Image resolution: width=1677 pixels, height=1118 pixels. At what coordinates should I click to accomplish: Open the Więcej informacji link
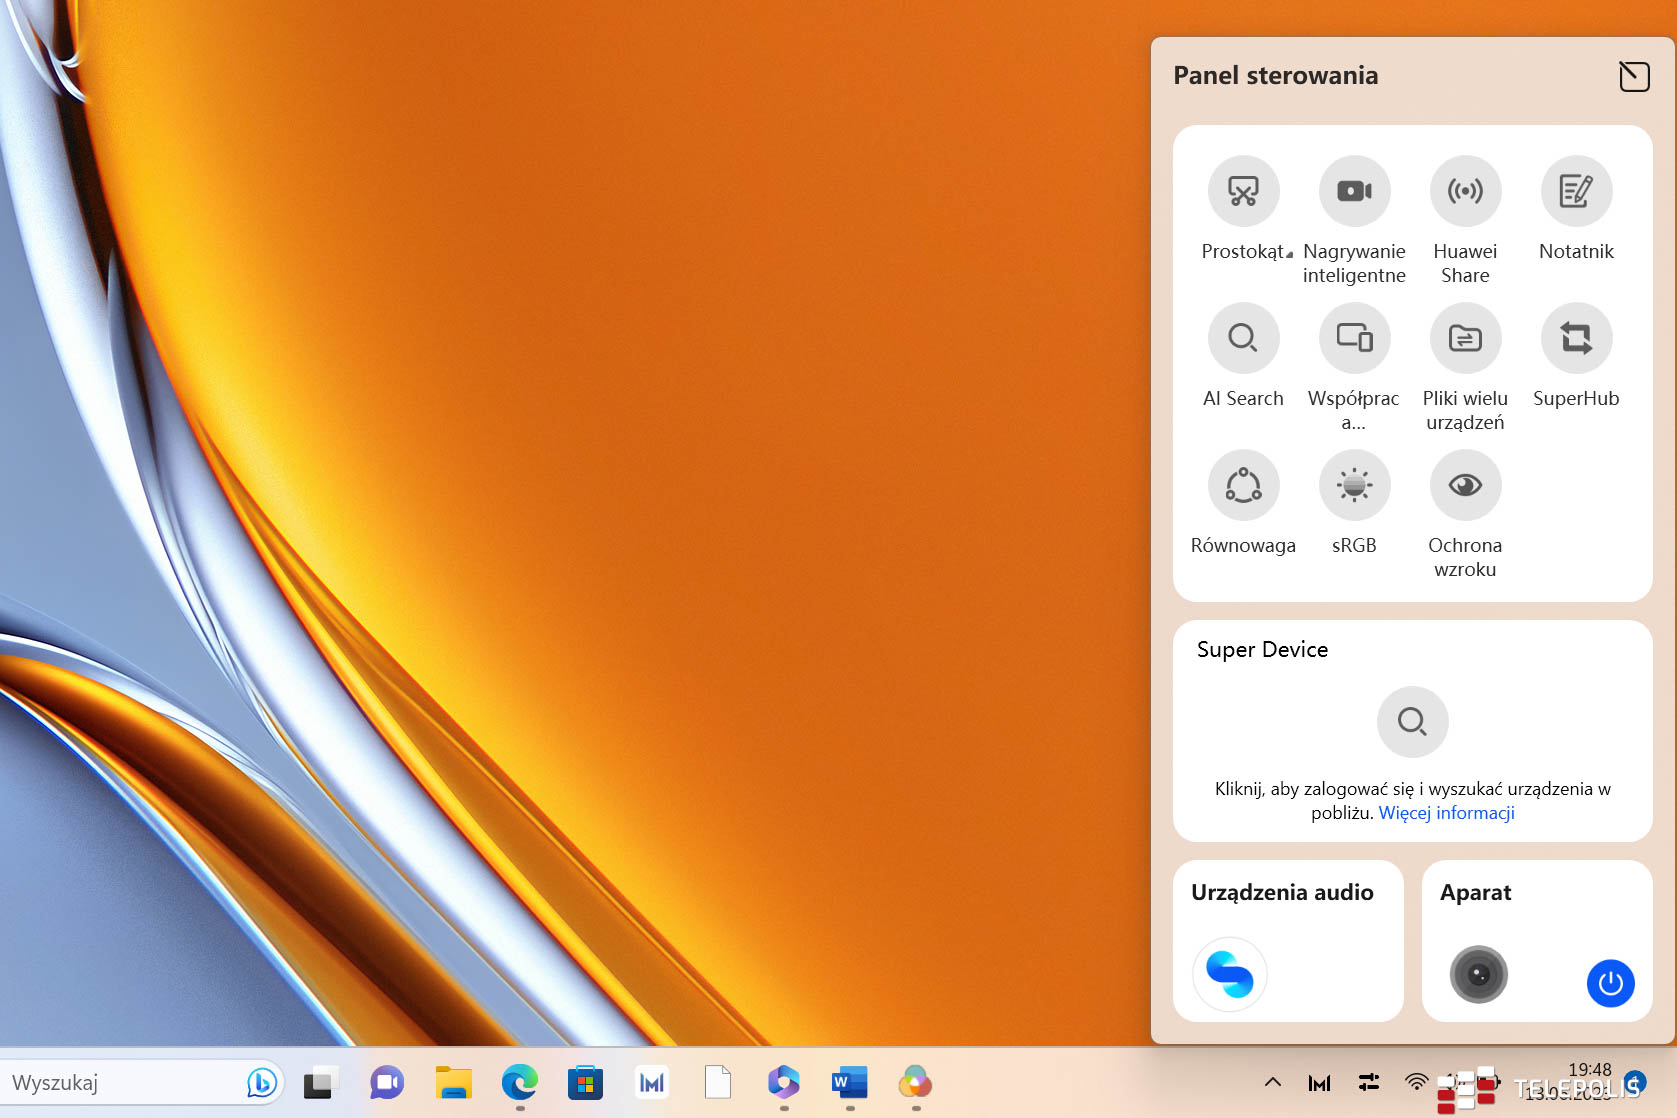click(1446, 813)
